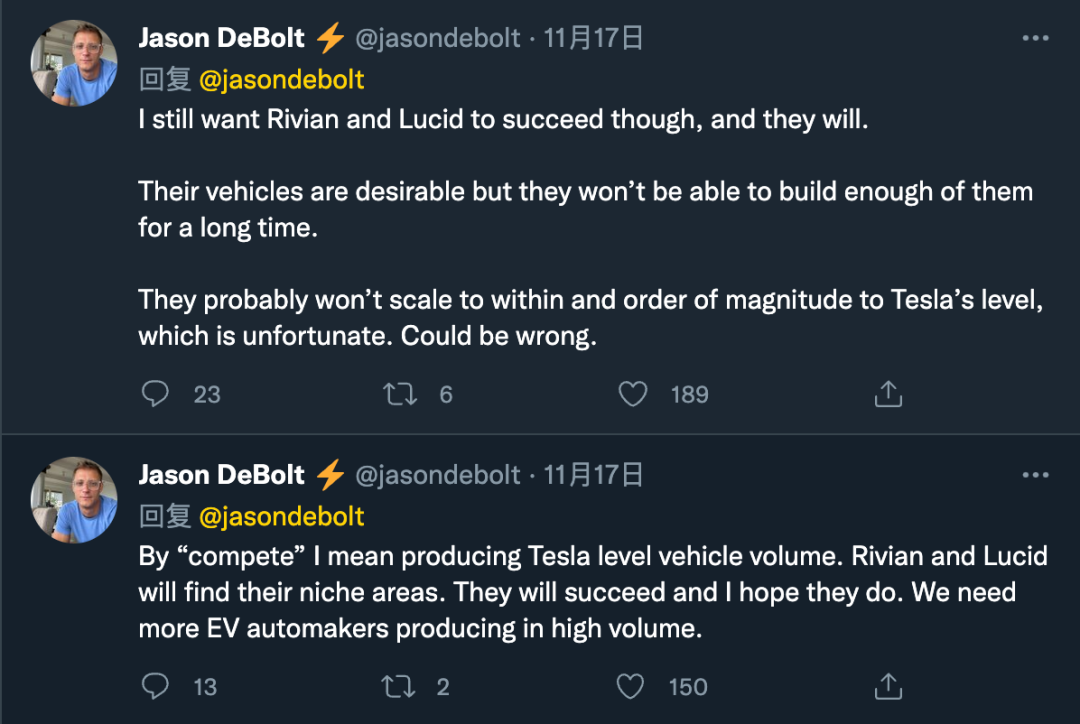The image size is (1080, 724).
Task: Open Jason DeBolt's avatar on second tweet
Action: (75, 500)
